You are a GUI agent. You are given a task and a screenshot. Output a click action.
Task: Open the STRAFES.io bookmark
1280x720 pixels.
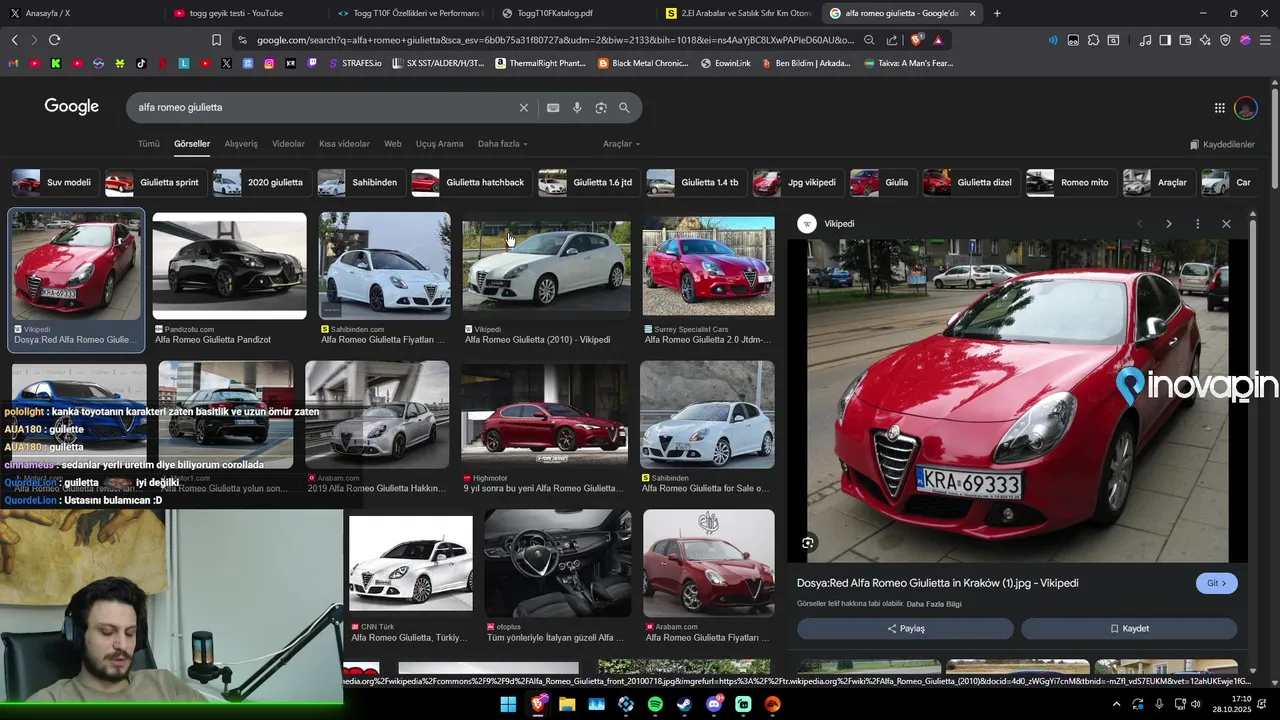(x=355, y=63)
